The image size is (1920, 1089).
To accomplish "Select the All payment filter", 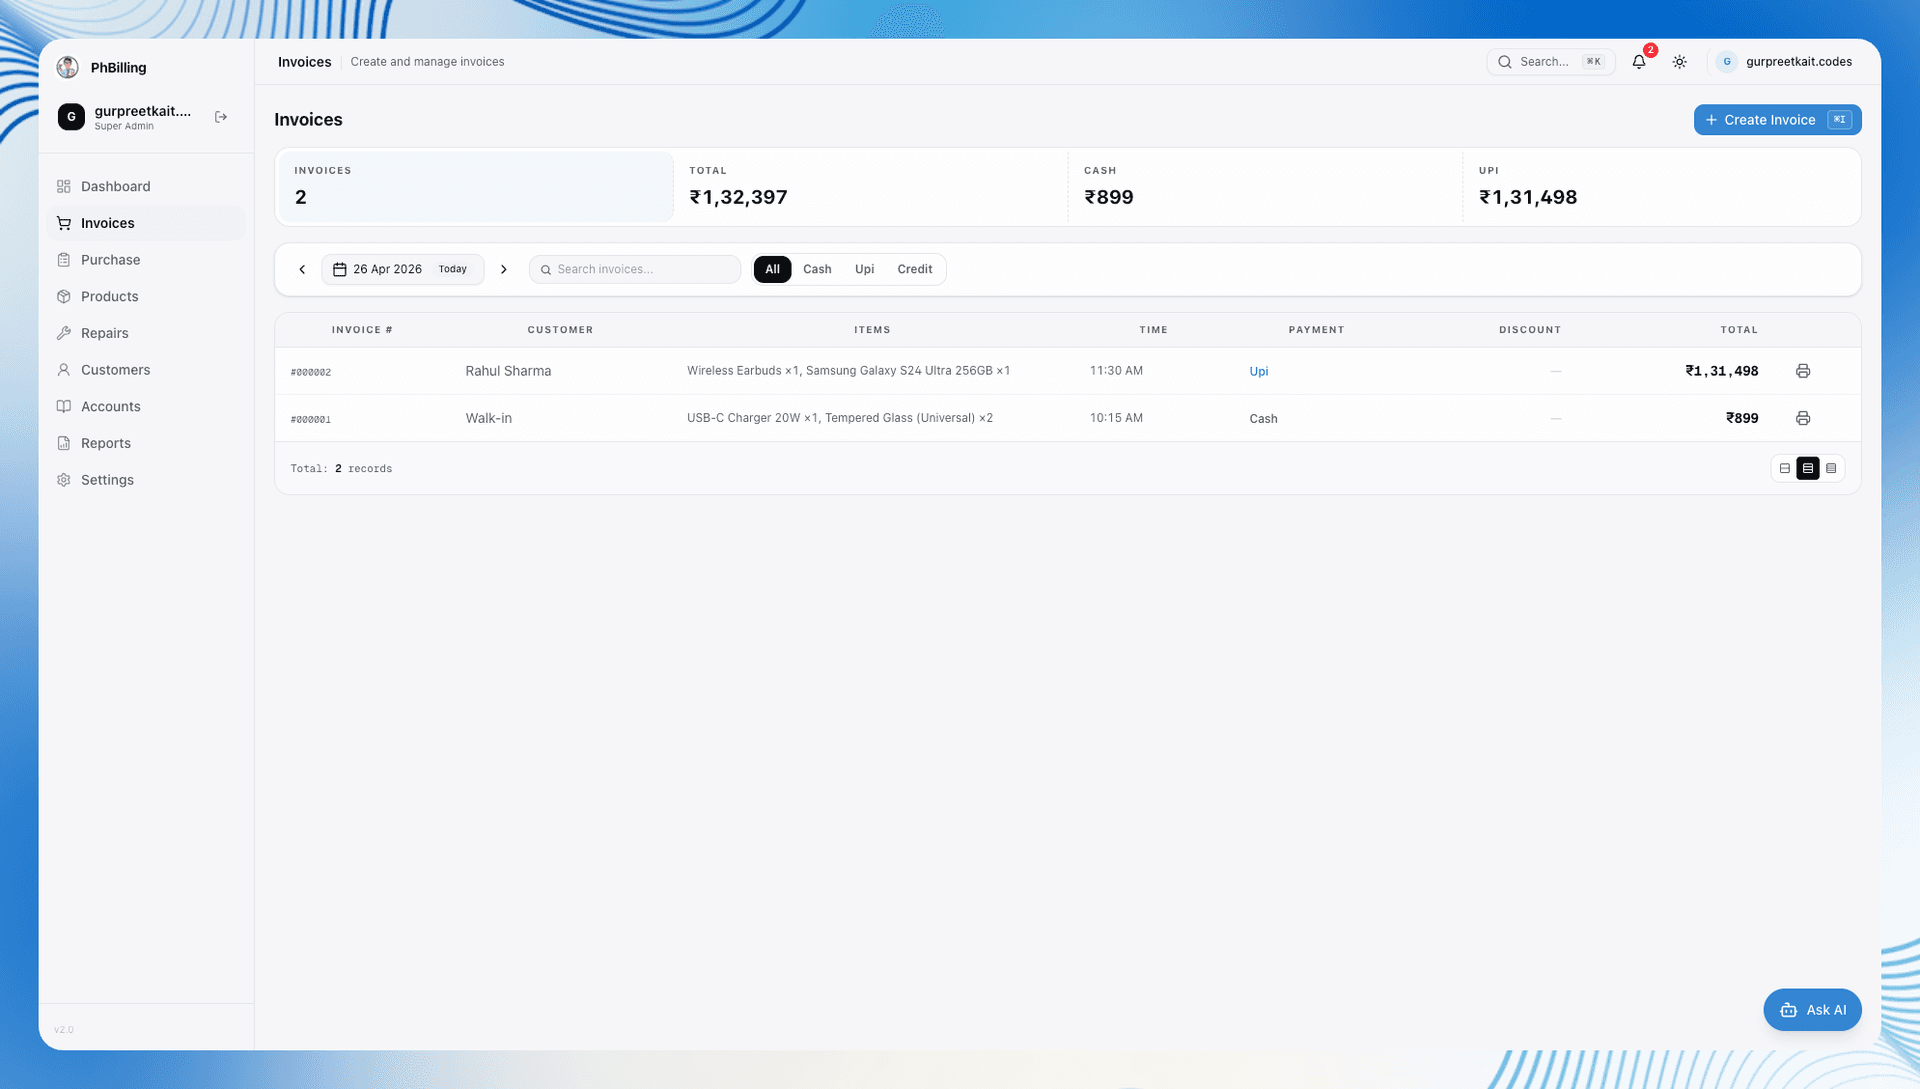I will pyautogui.click(x=772, y=269).
